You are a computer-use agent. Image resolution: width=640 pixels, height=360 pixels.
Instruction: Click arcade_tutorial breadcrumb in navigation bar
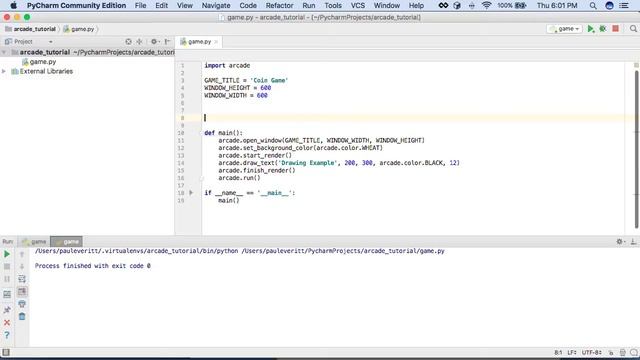[30, 29]
